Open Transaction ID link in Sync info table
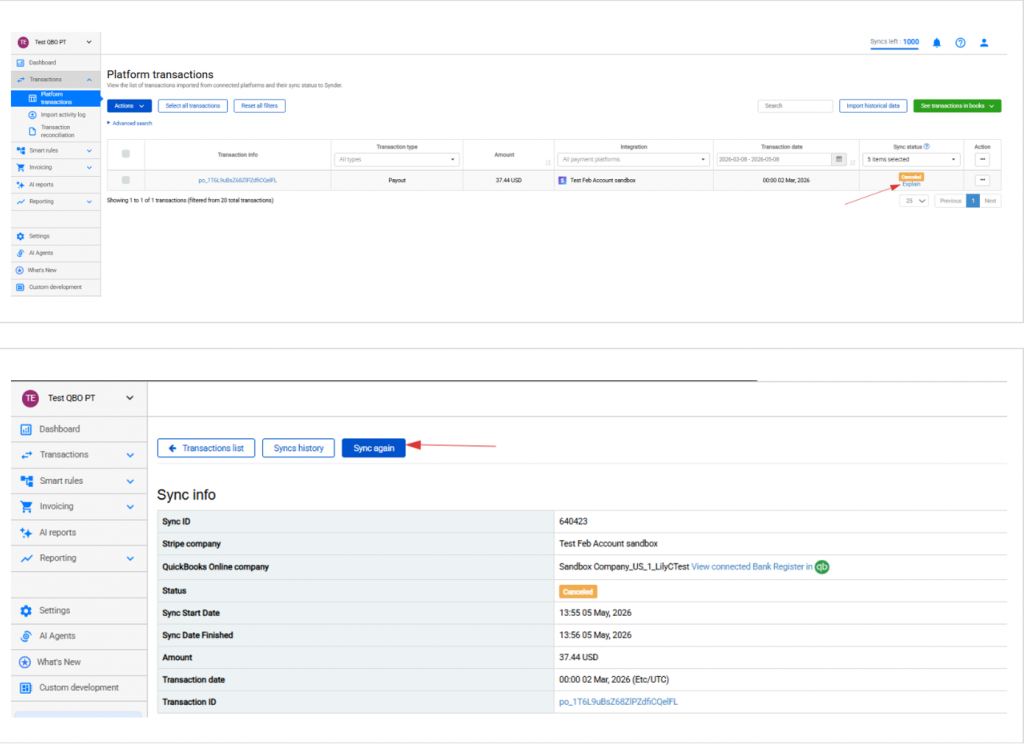 pyautogui.click(x=618, y=703)
